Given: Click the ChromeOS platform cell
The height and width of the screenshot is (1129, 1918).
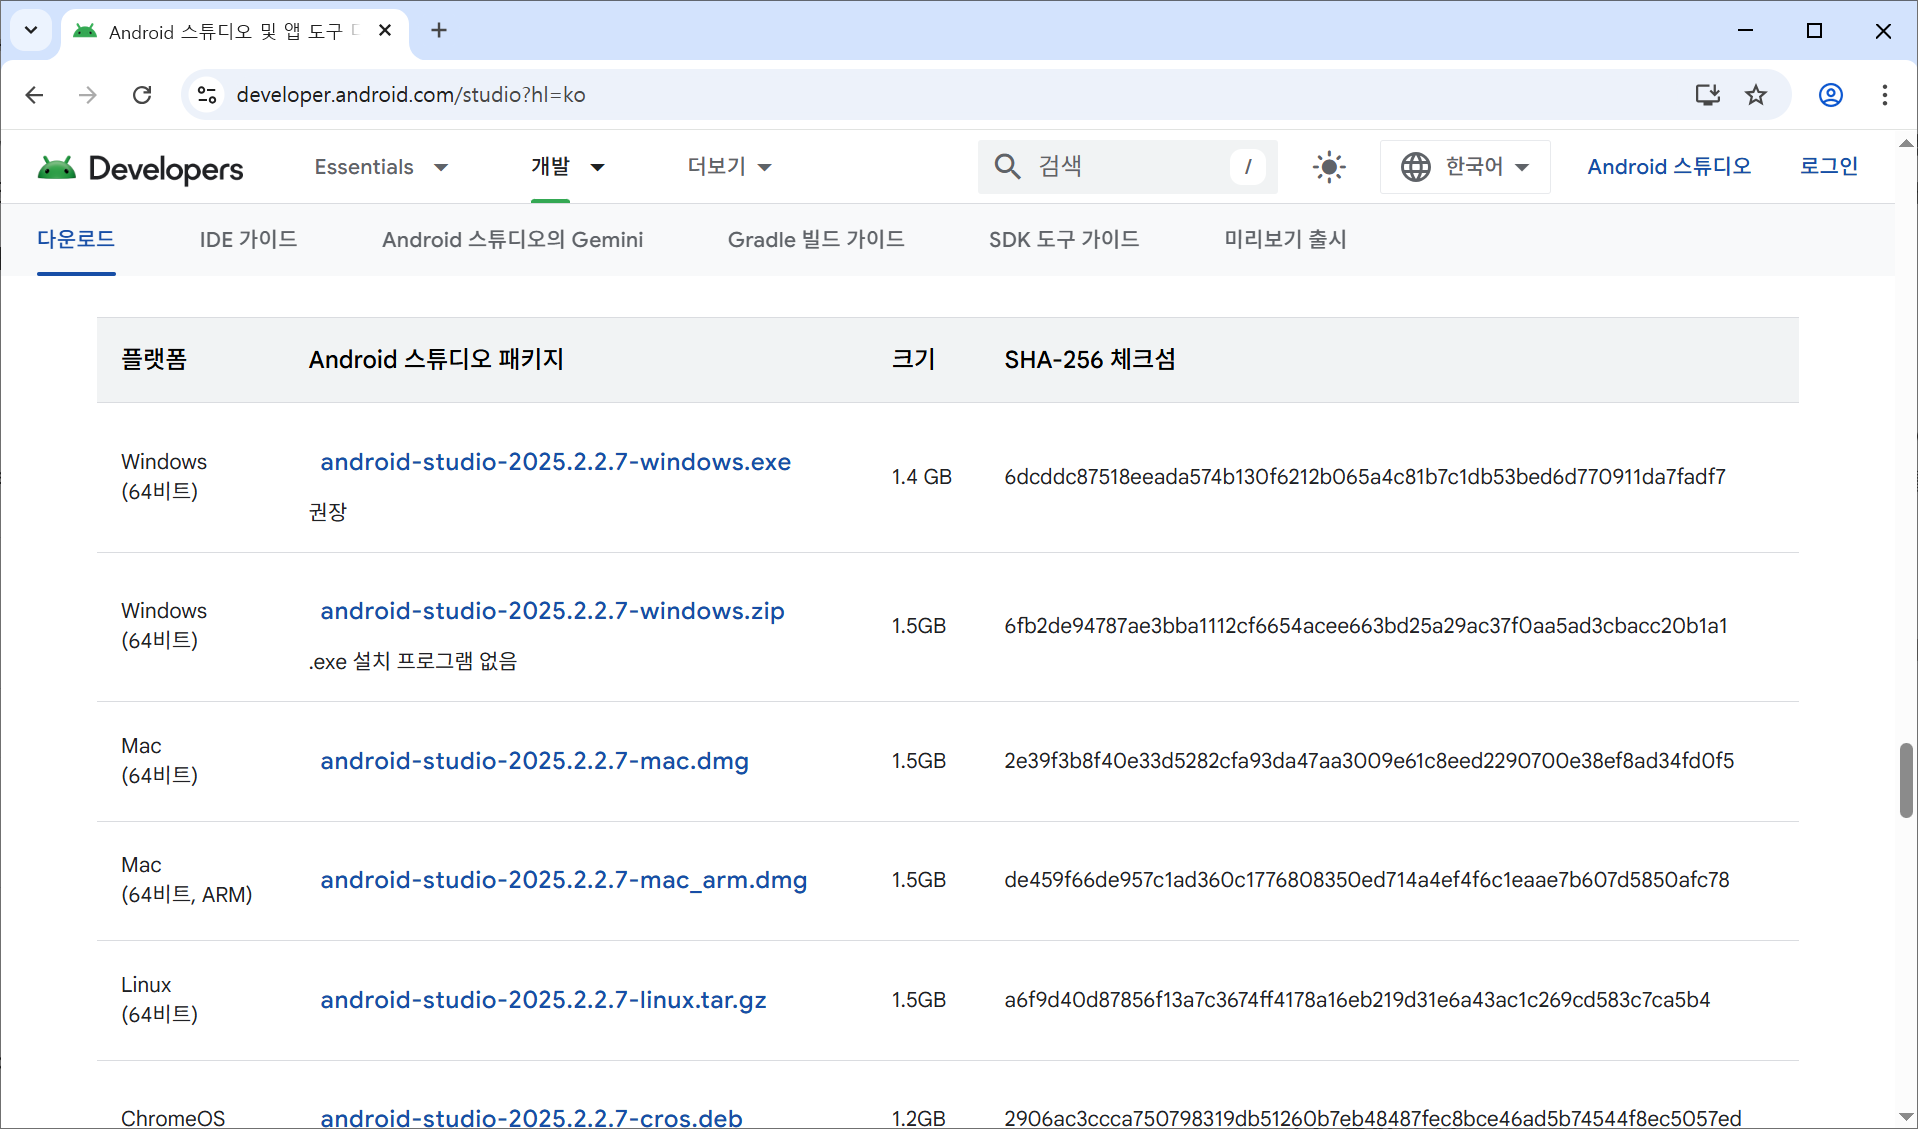Looking at the screenshot, I should 173,1118.
